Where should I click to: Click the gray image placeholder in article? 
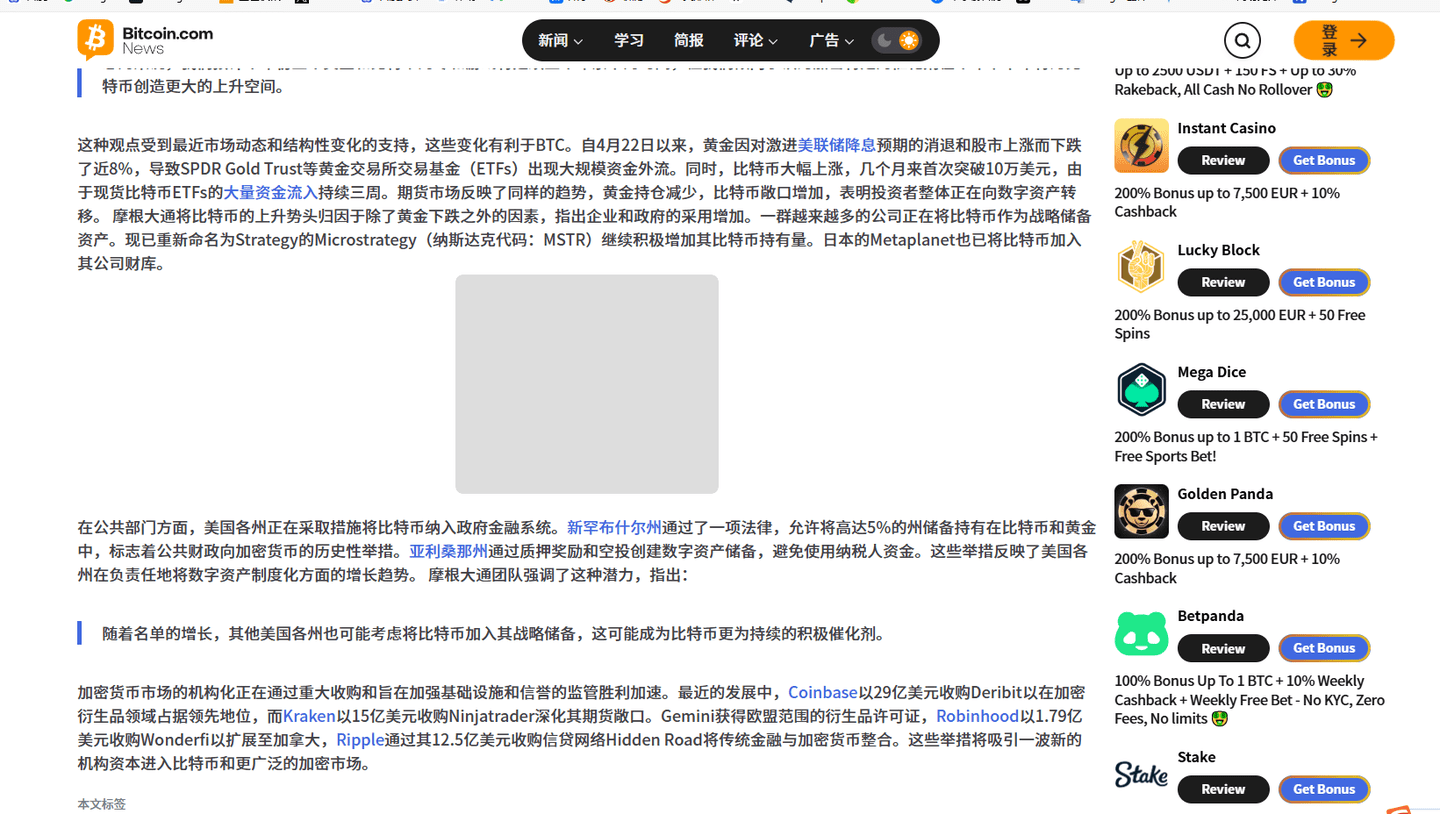click(x=587, y=384)
